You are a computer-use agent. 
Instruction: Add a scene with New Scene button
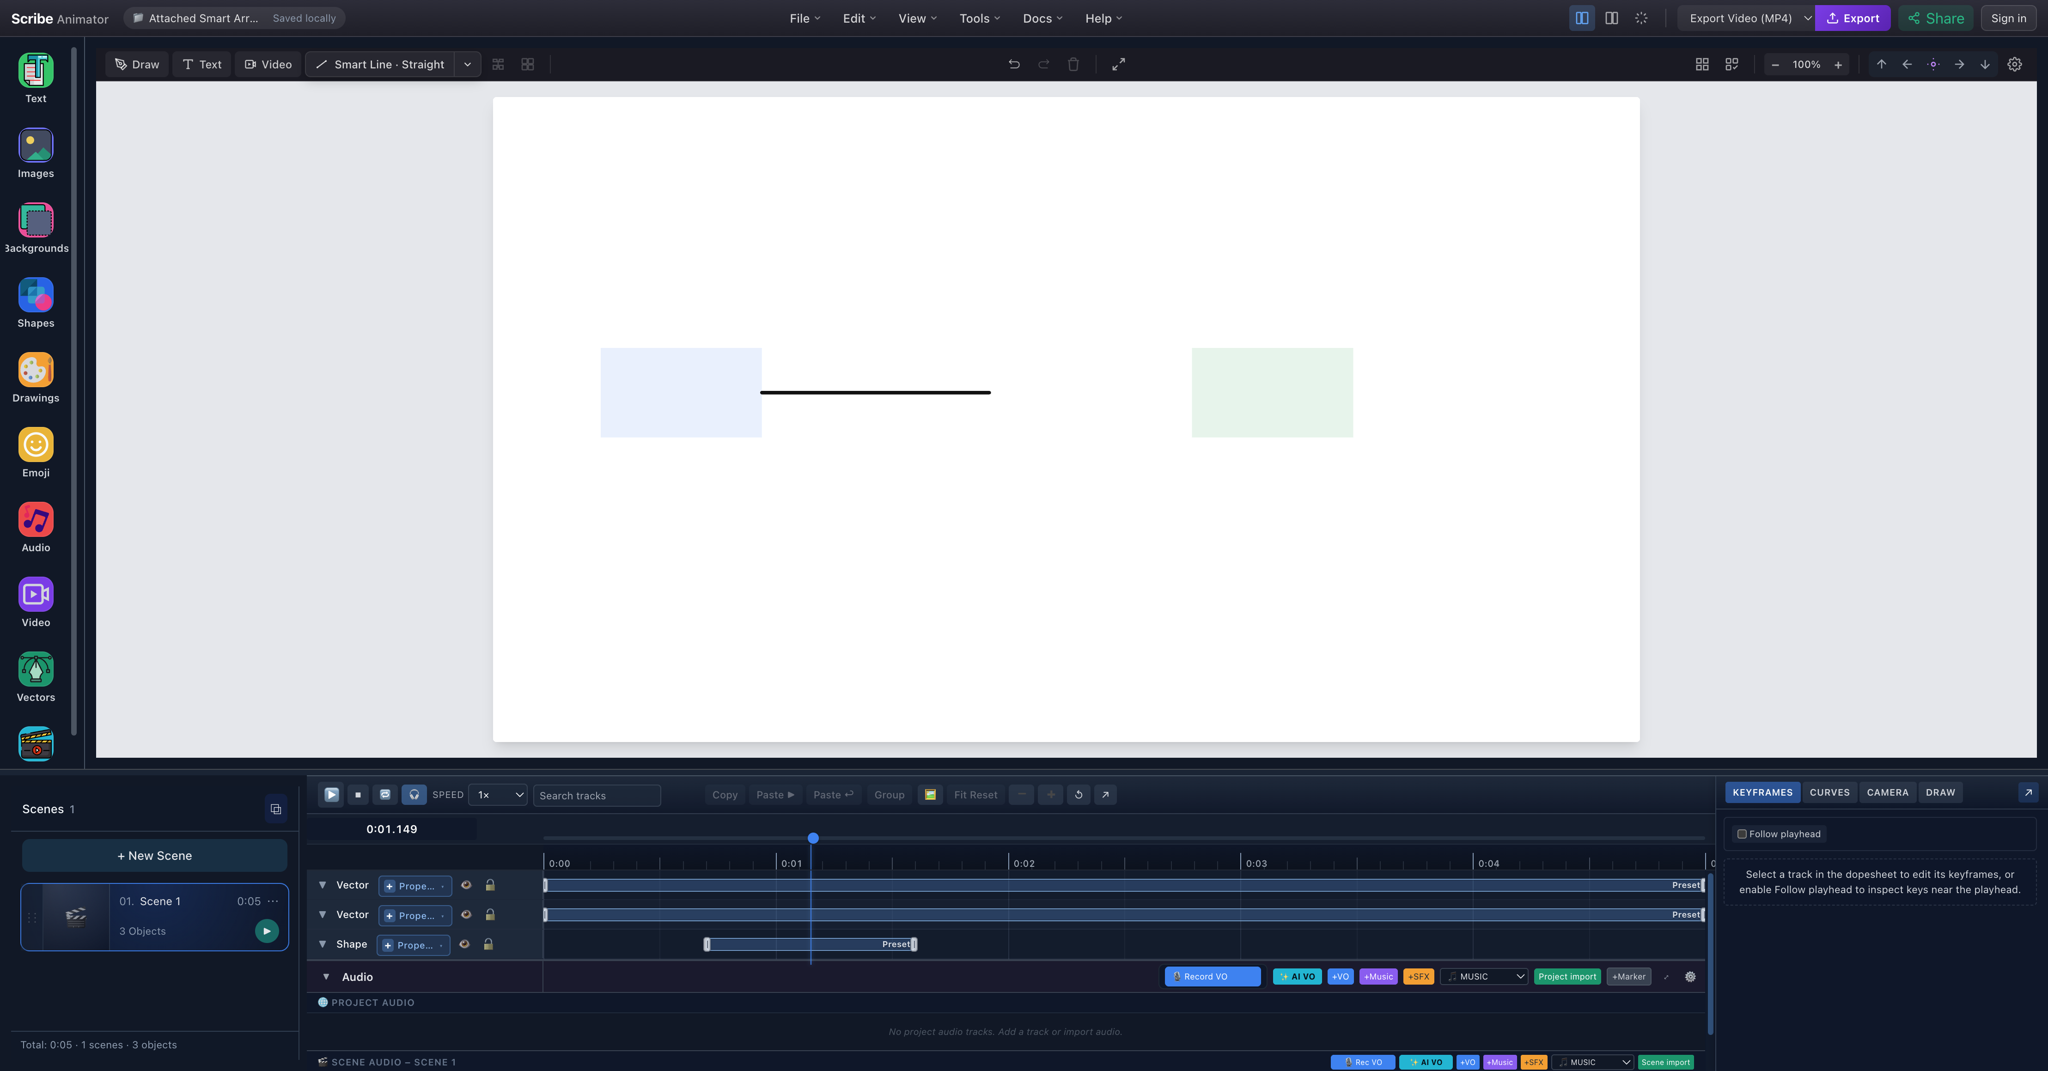click(x=154, y=856)
